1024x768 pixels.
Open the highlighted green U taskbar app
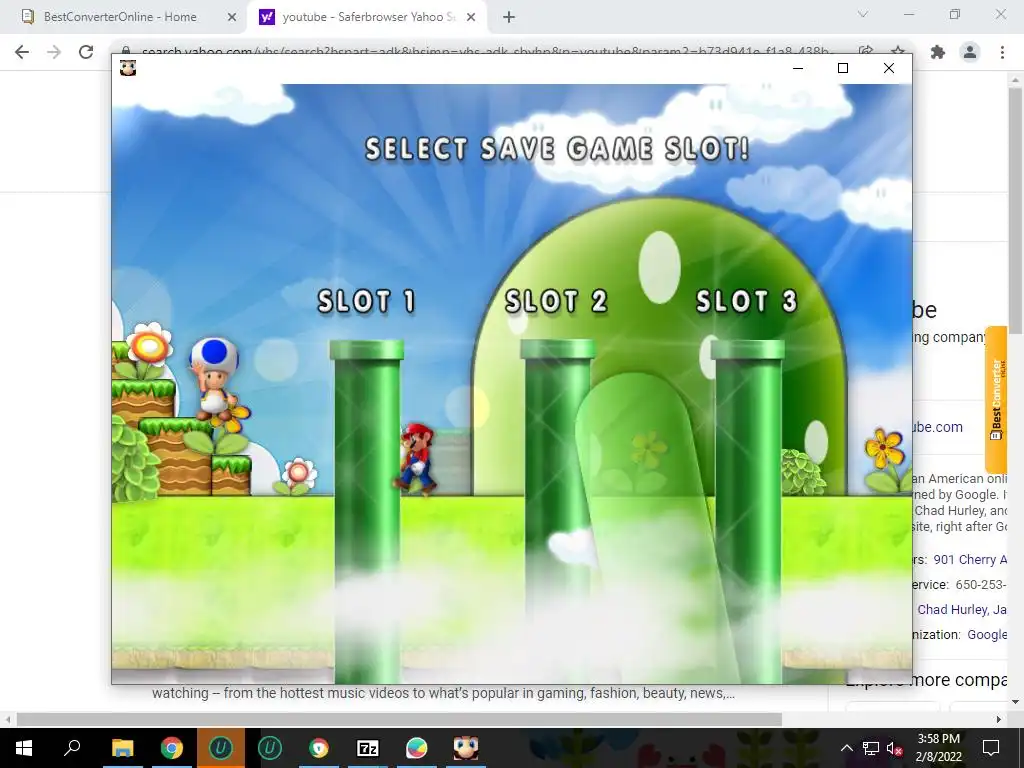[x=221, y=748]
